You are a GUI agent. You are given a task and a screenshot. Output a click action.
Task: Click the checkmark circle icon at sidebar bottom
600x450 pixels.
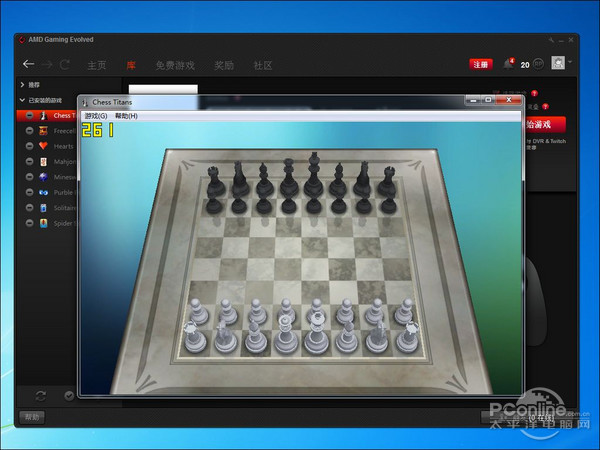[x=69, y=396]
